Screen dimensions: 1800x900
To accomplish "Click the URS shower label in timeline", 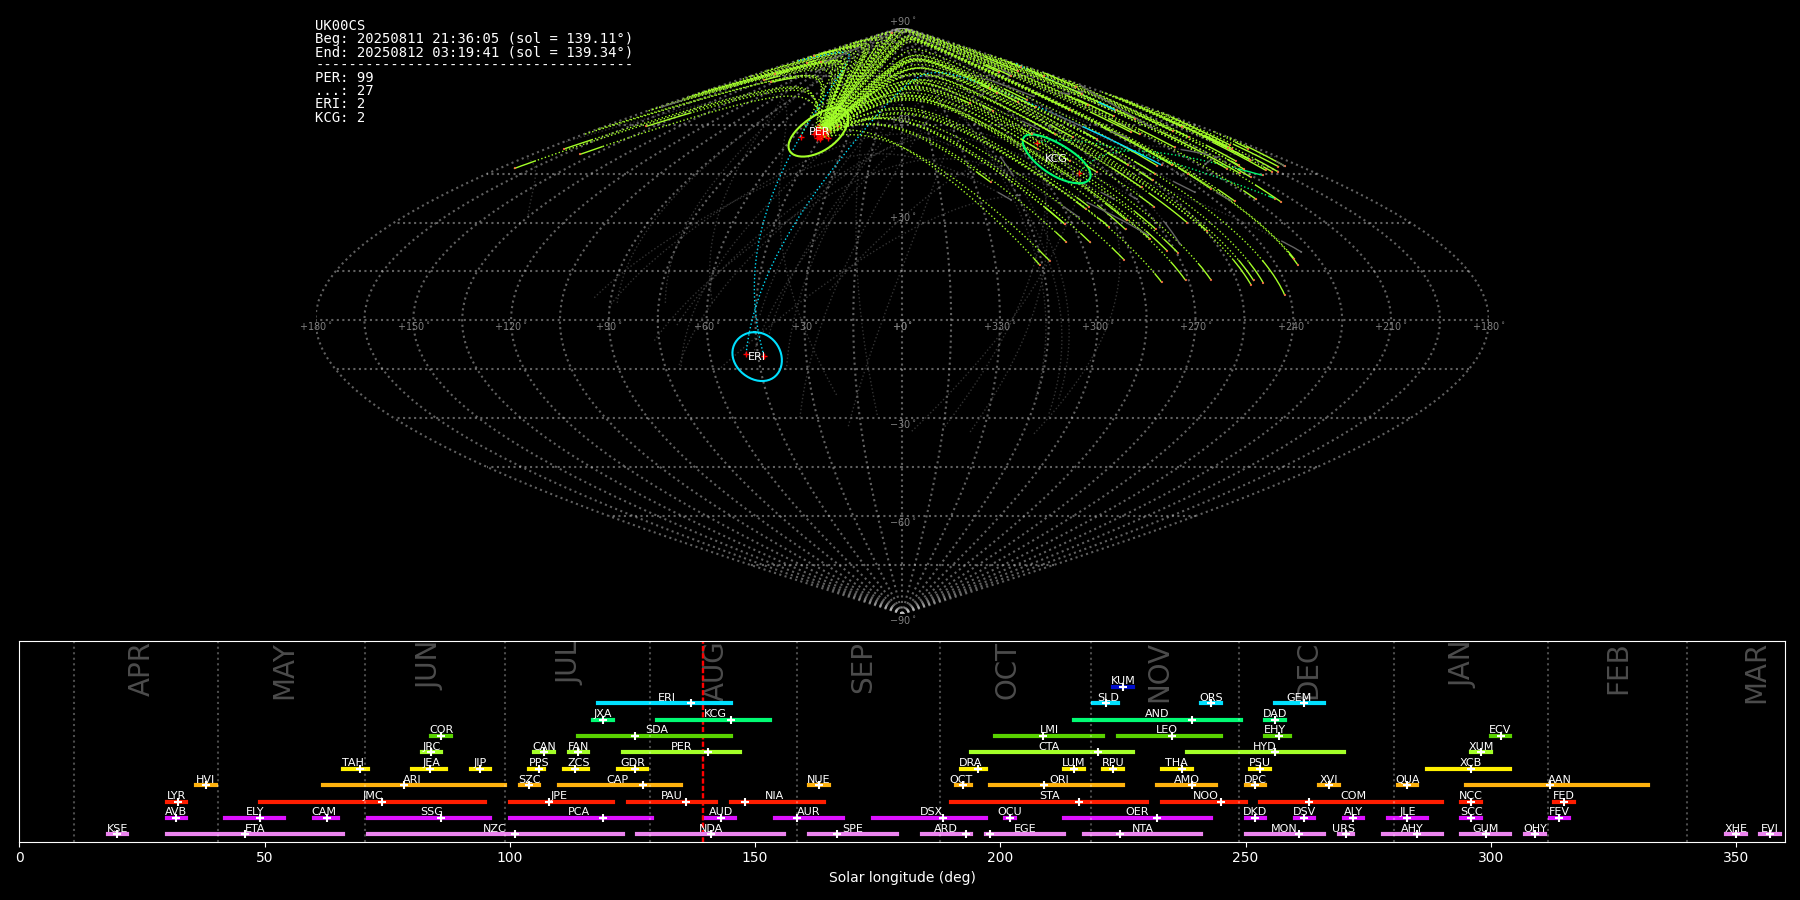I will (x=1343, y=828).
